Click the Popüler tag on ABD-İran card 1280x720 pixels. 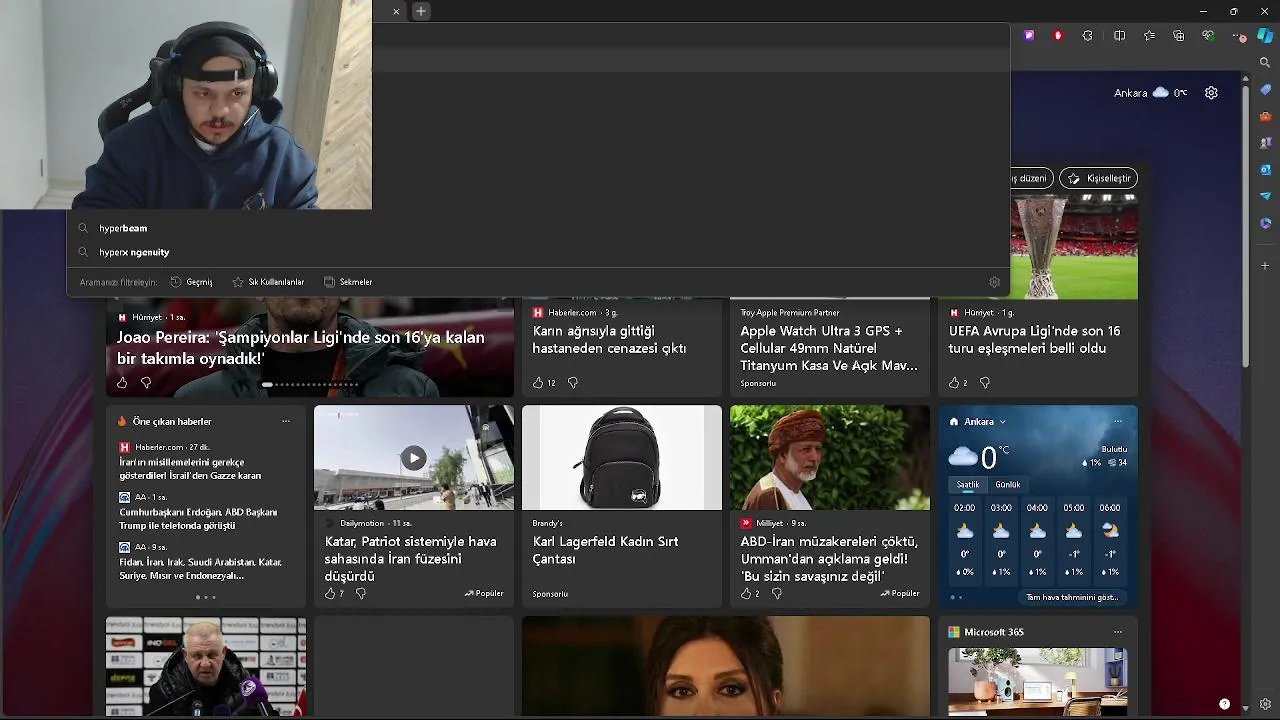[x=900, y=594]
